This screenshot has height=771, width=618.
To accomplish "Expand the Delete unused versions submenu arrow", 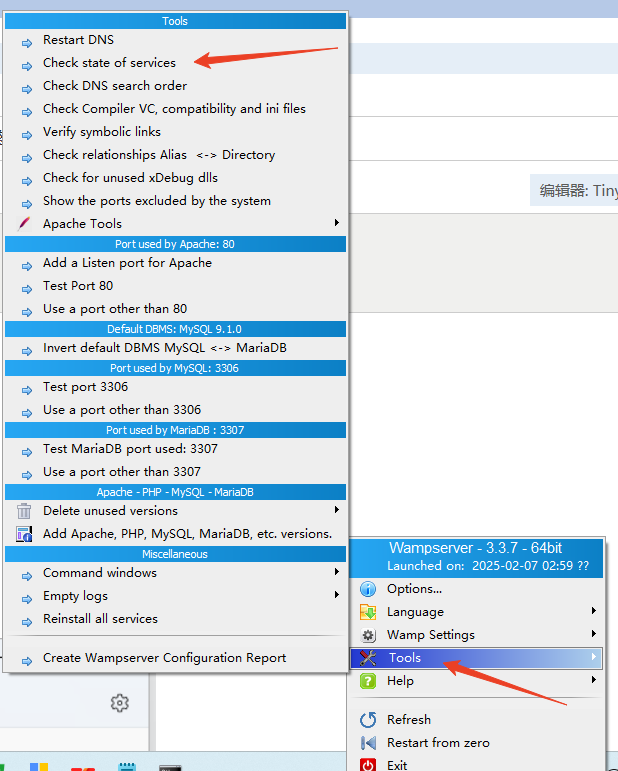I will pos(337,510).
